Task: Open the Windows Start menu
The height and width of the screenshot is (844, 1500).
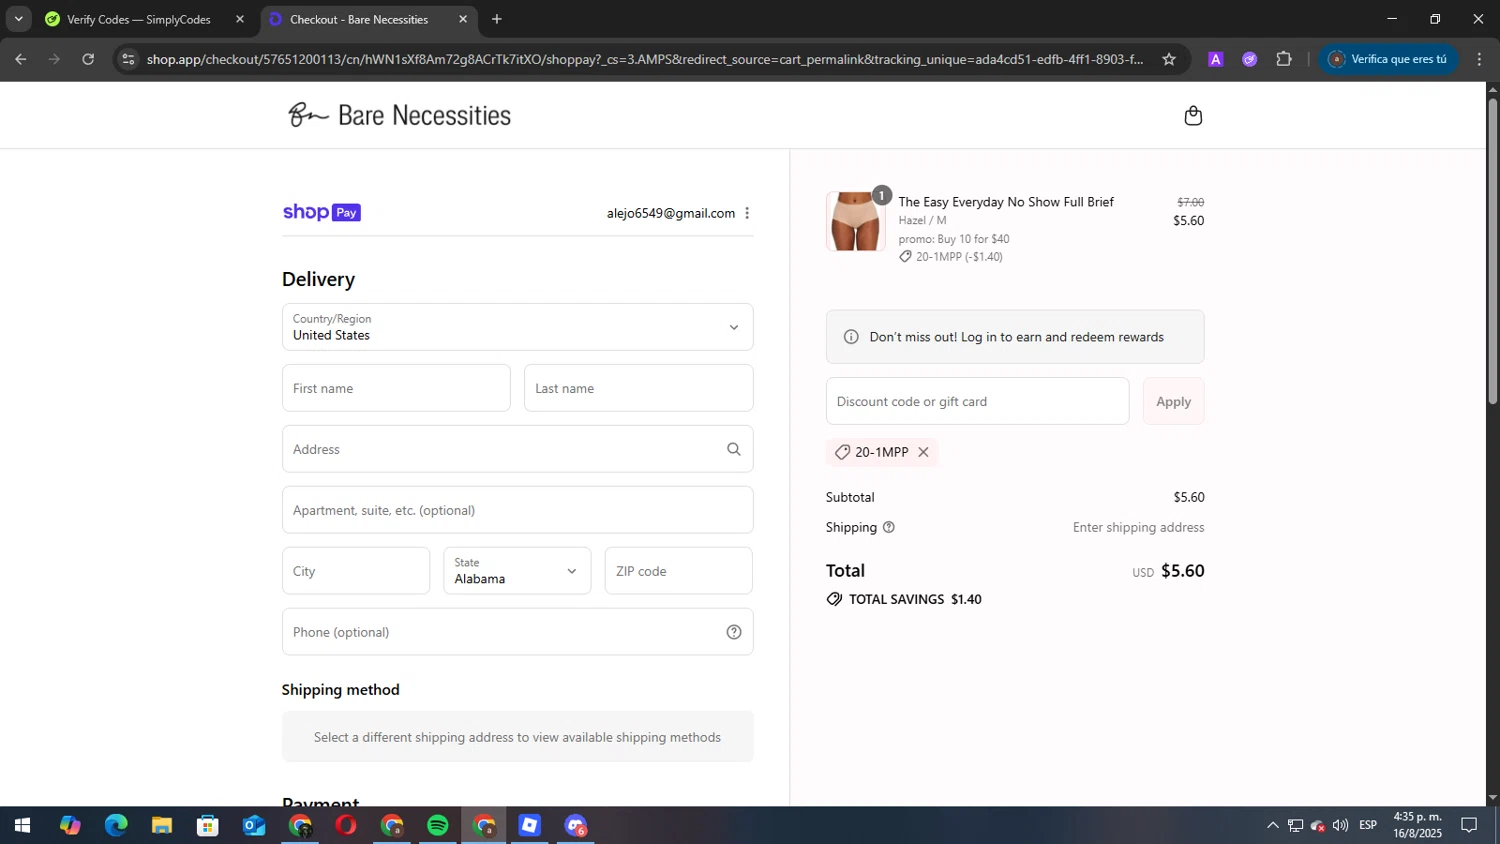Action: (22, 826)
